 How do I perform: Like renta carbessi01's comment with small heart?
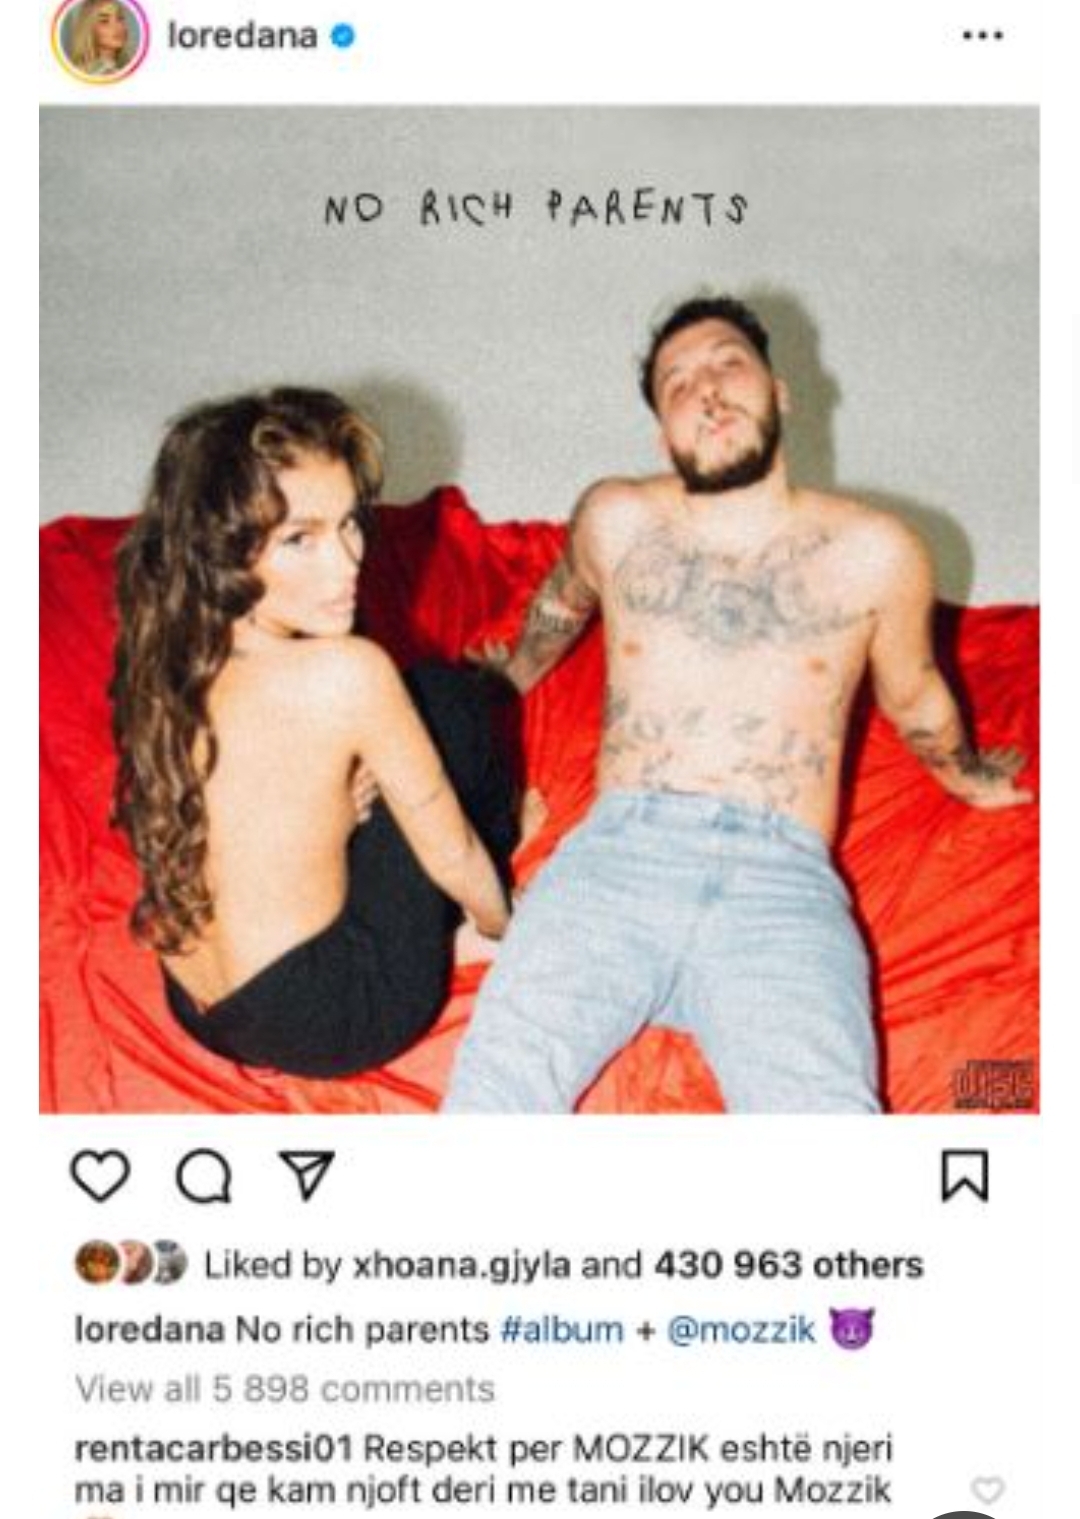point(988,1490)
